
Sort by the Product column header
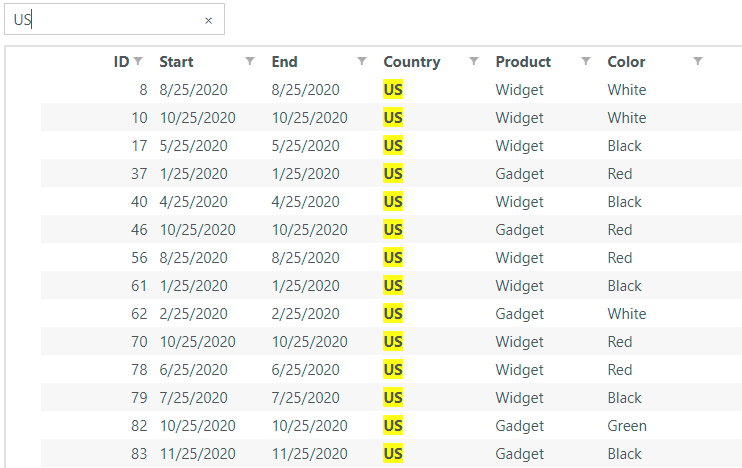[x=523, y=62]
